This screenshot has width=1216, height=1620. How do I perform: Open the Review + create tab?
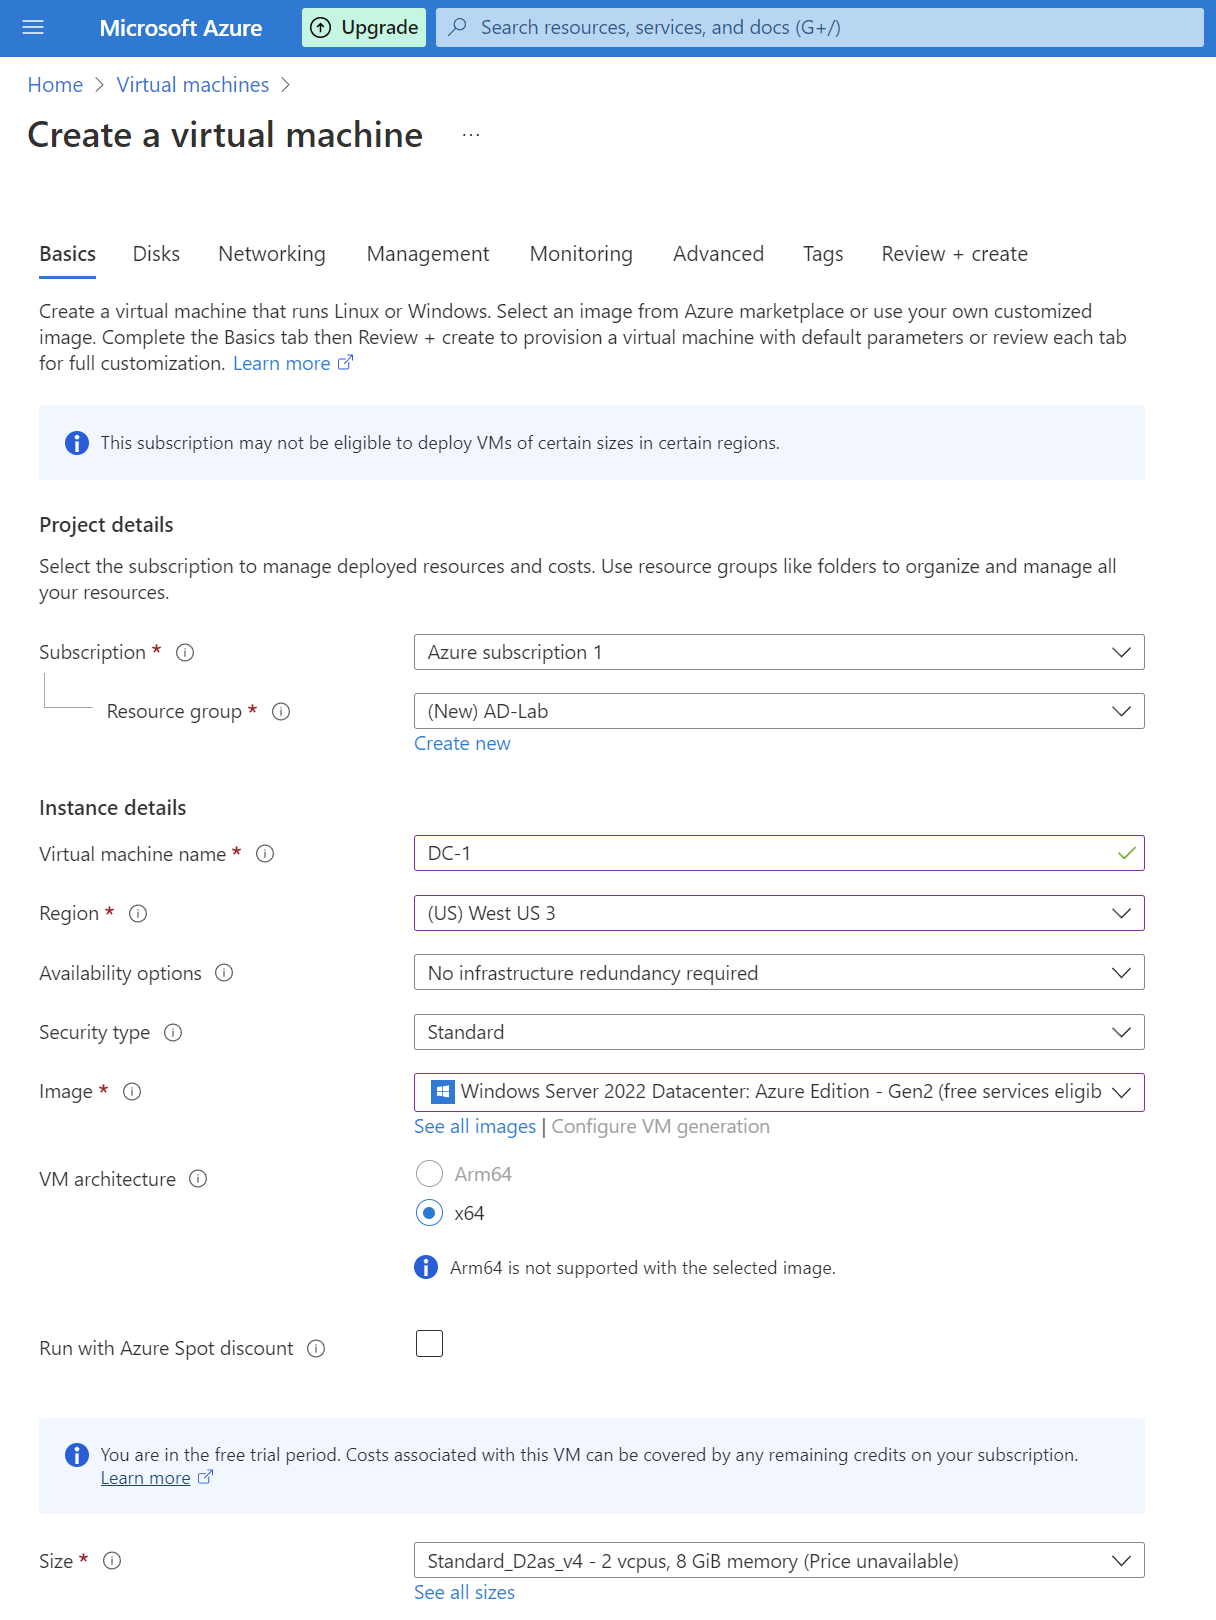tap(954, 254)
